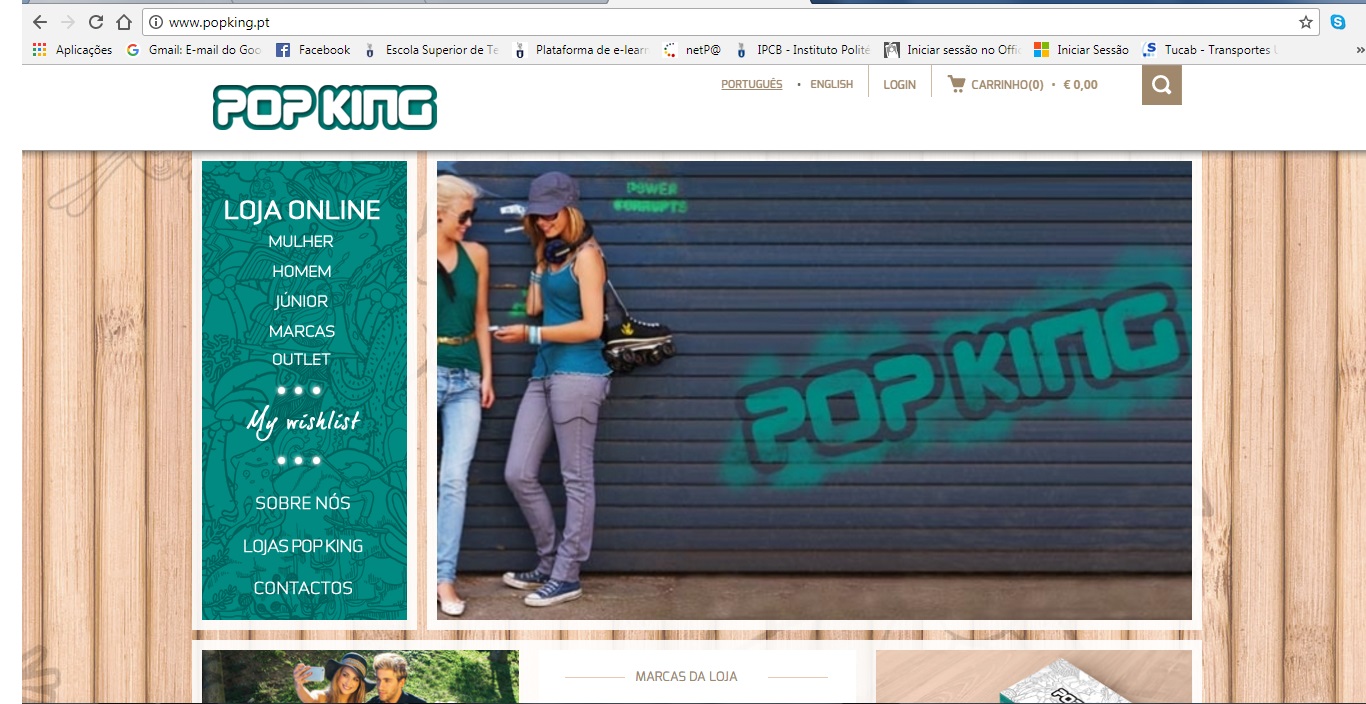Select Marcas in the sidebar menu
This screenshot has width=1366, height=704.
(x=302, y=331)
